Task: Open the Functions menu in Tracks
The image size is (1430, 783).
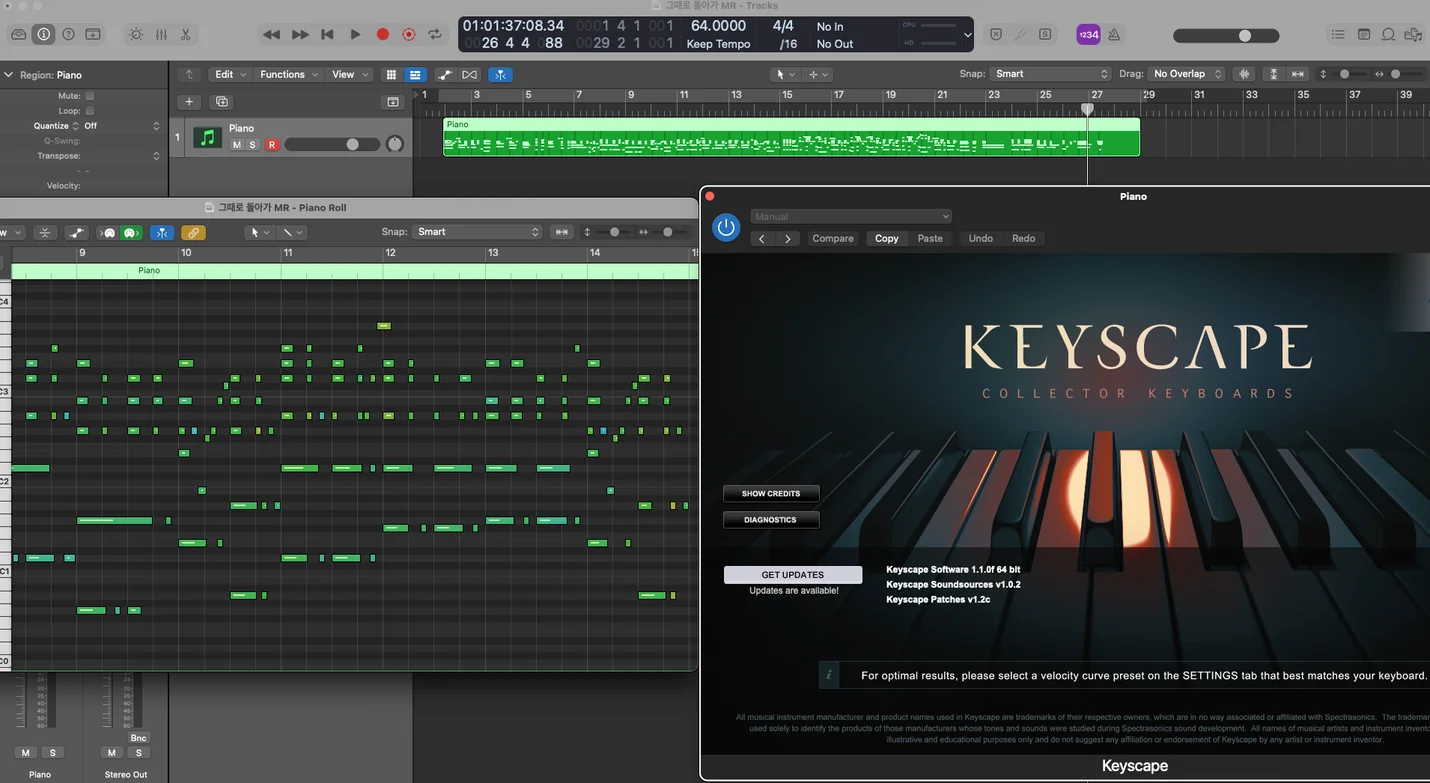Action: pos(289,74)
